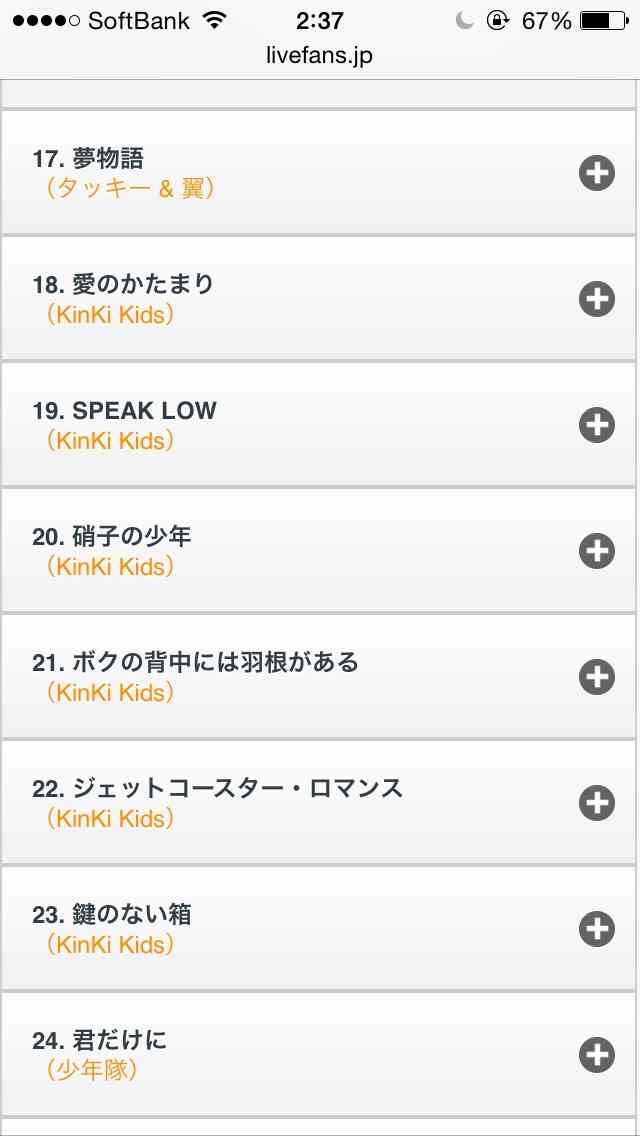The height and width of the screenshot is (1136, 640).
Task: Tap the battery indicator in status bar
Action: click(x=604, y=21)
